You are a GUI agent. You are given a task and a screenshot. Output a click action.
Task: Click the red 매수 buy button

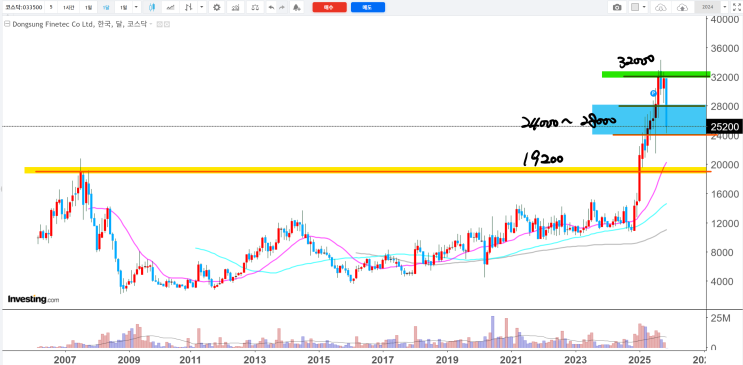pos(329,8)
